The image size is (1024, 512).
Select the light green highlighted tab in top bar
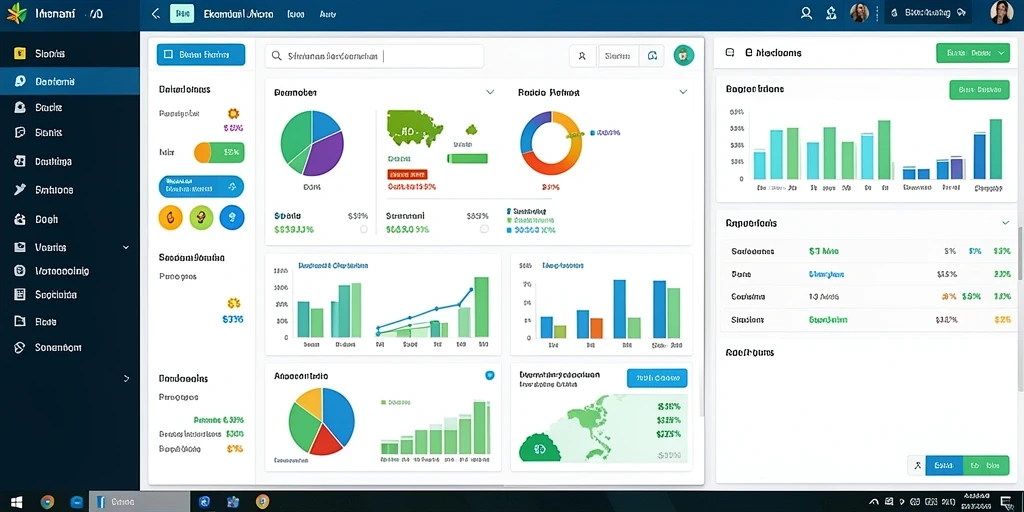182,14
